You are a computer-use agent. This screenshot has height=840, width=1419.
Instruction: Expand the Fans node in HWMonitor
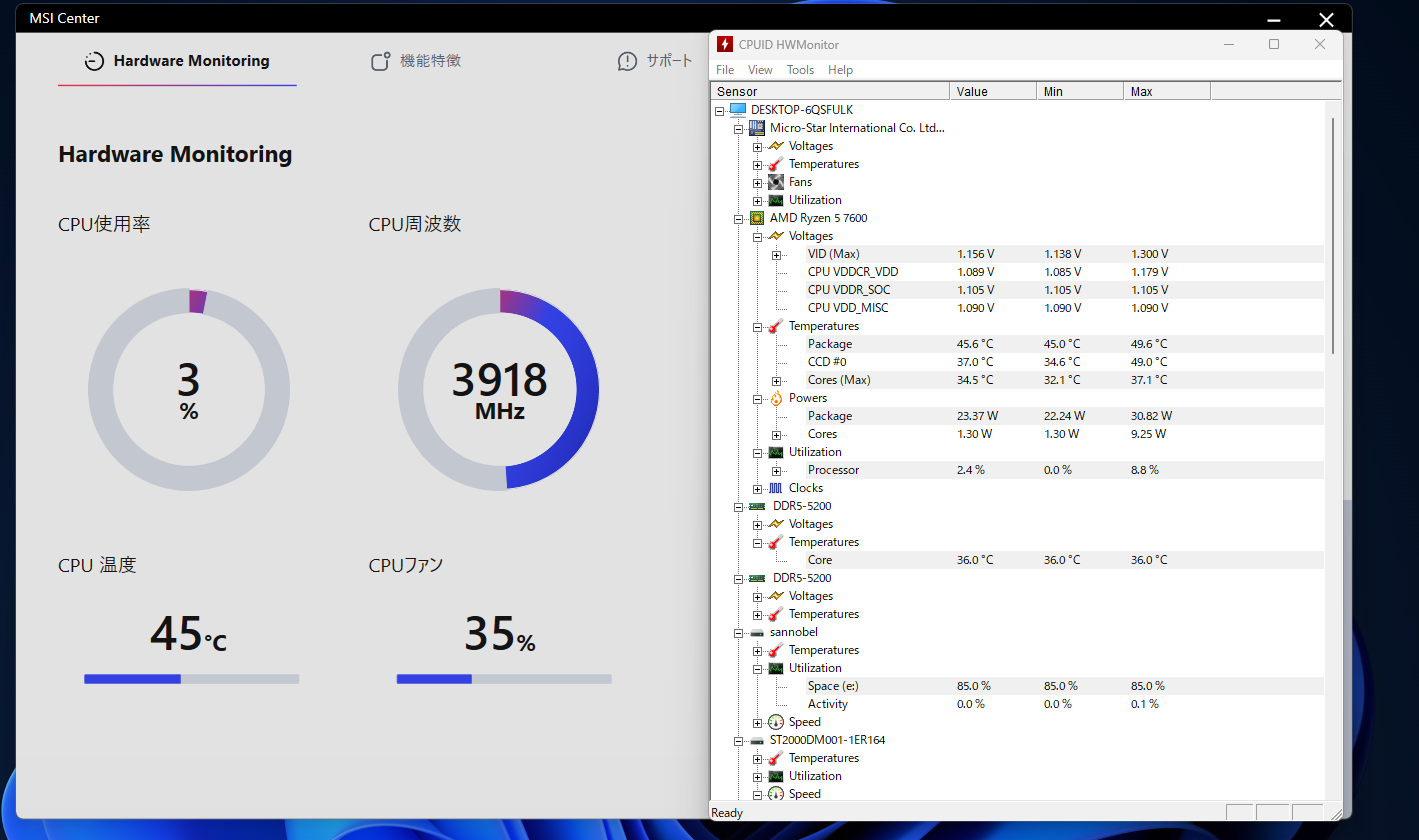click(758, 182)
